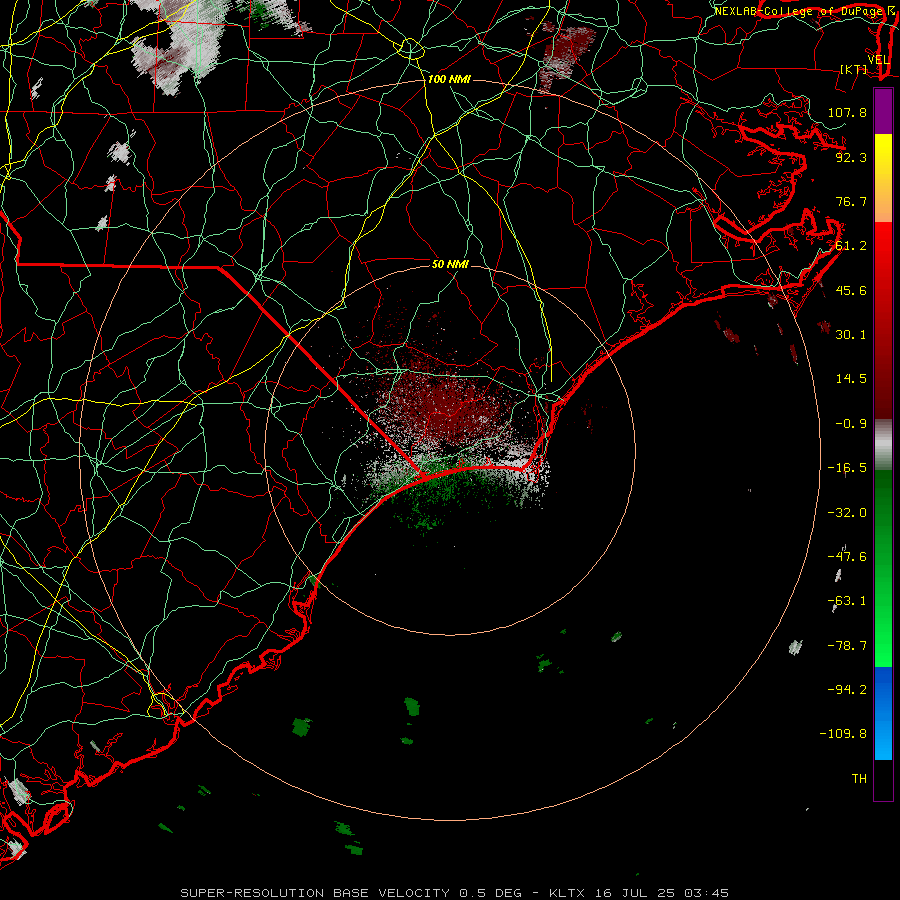Click the VEL product label
This screenshot has height=900, width=900.
coord(878,60)
